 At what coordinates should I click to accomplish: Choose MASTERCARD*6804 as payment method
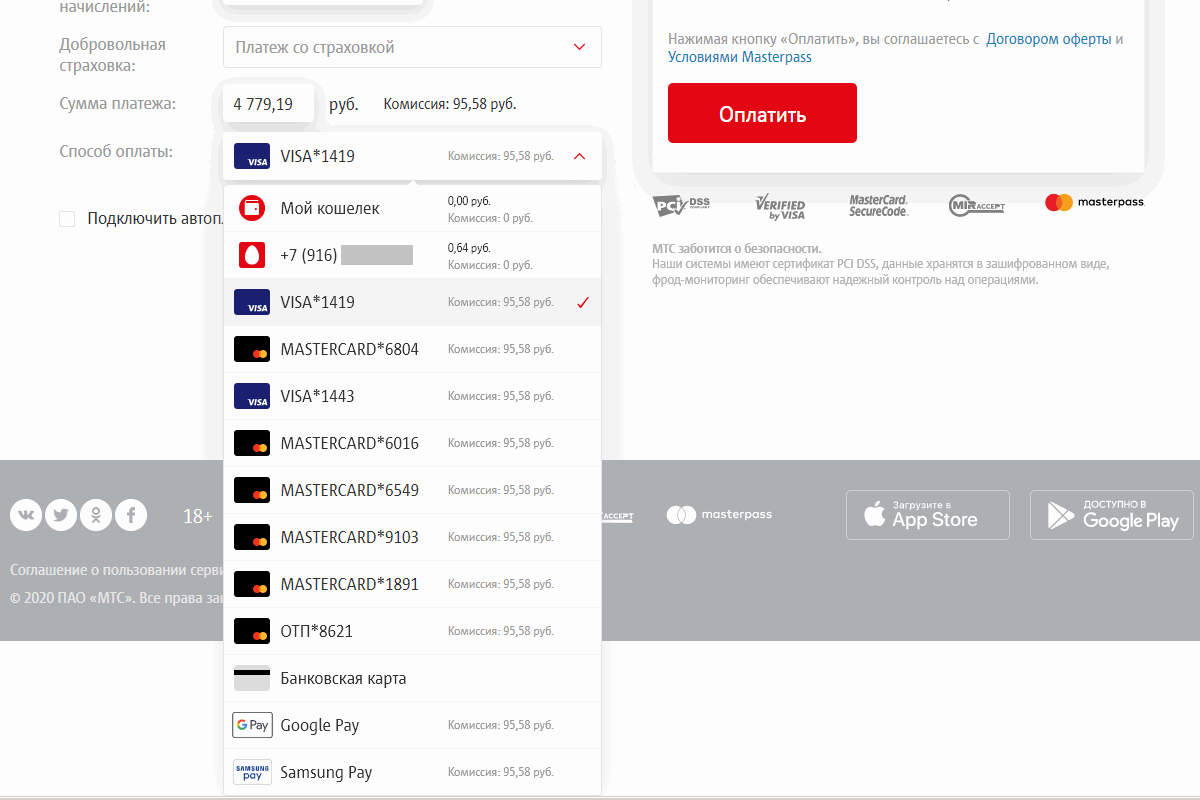(x=412, y=349)
